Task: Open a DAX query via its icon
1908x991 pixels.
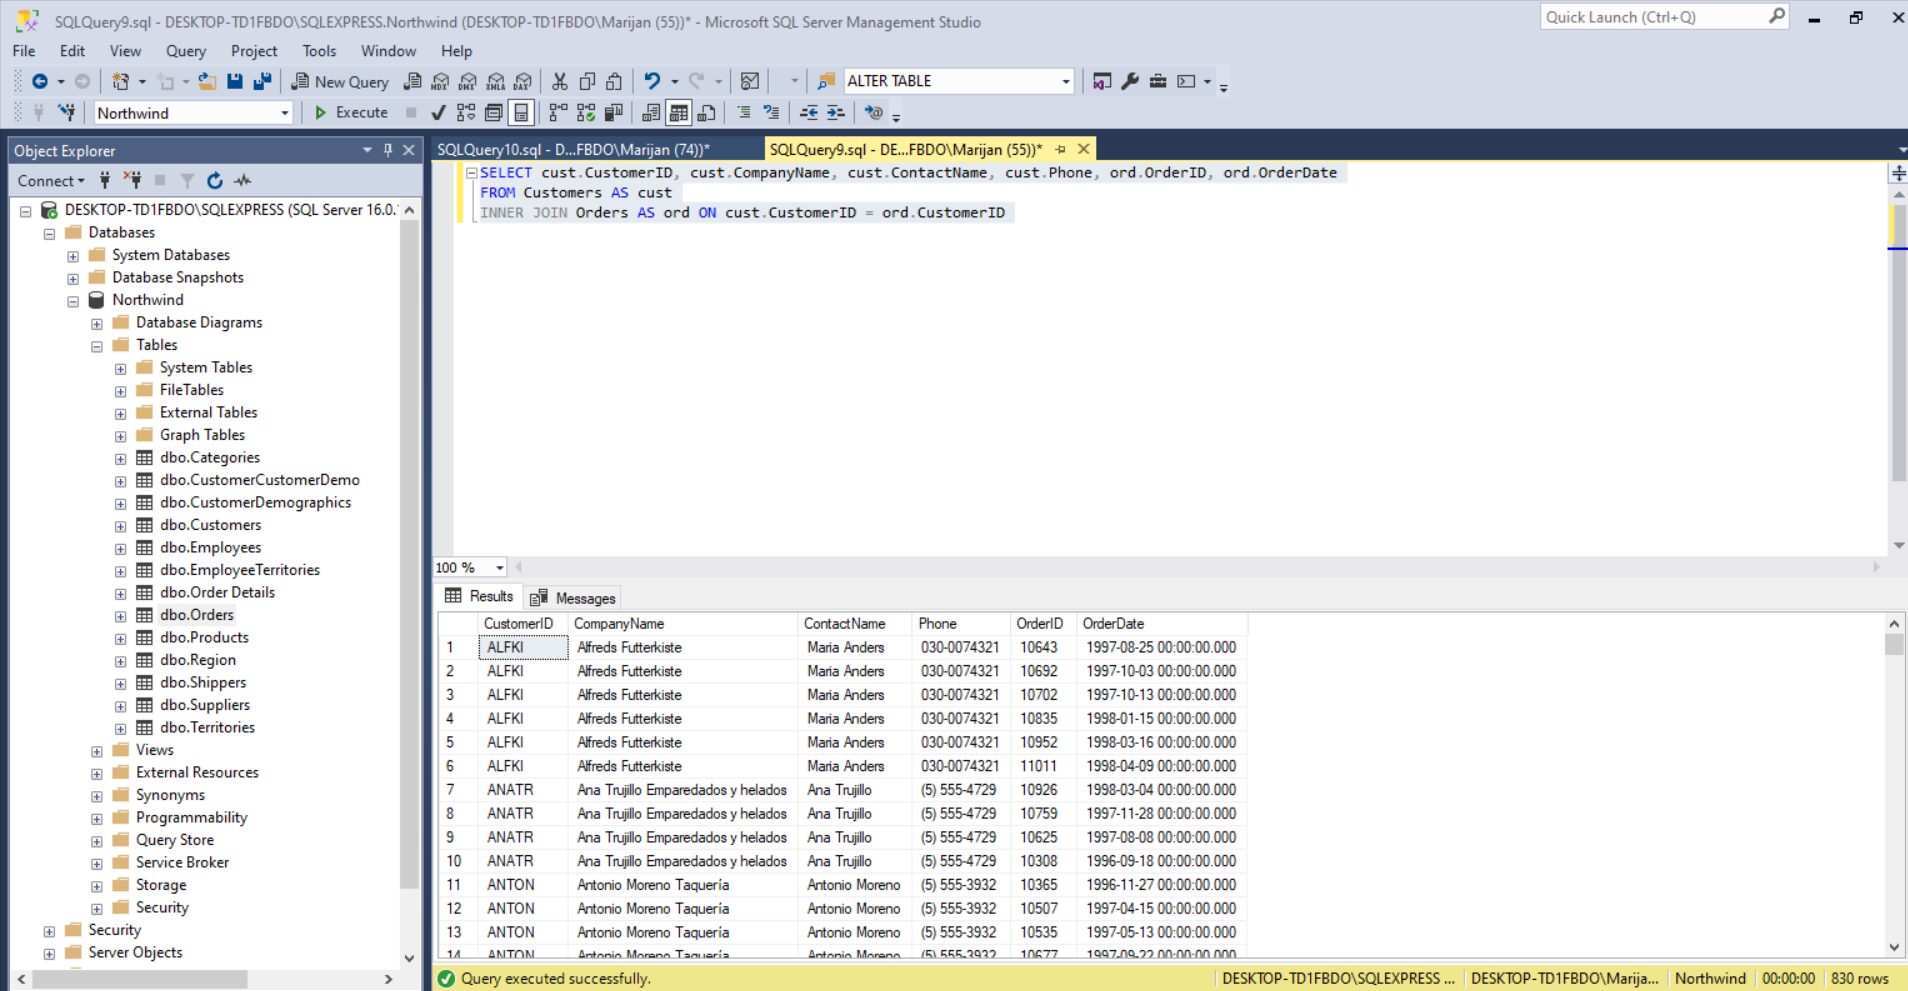Action: pyautogui.click(x=522, y=81)
